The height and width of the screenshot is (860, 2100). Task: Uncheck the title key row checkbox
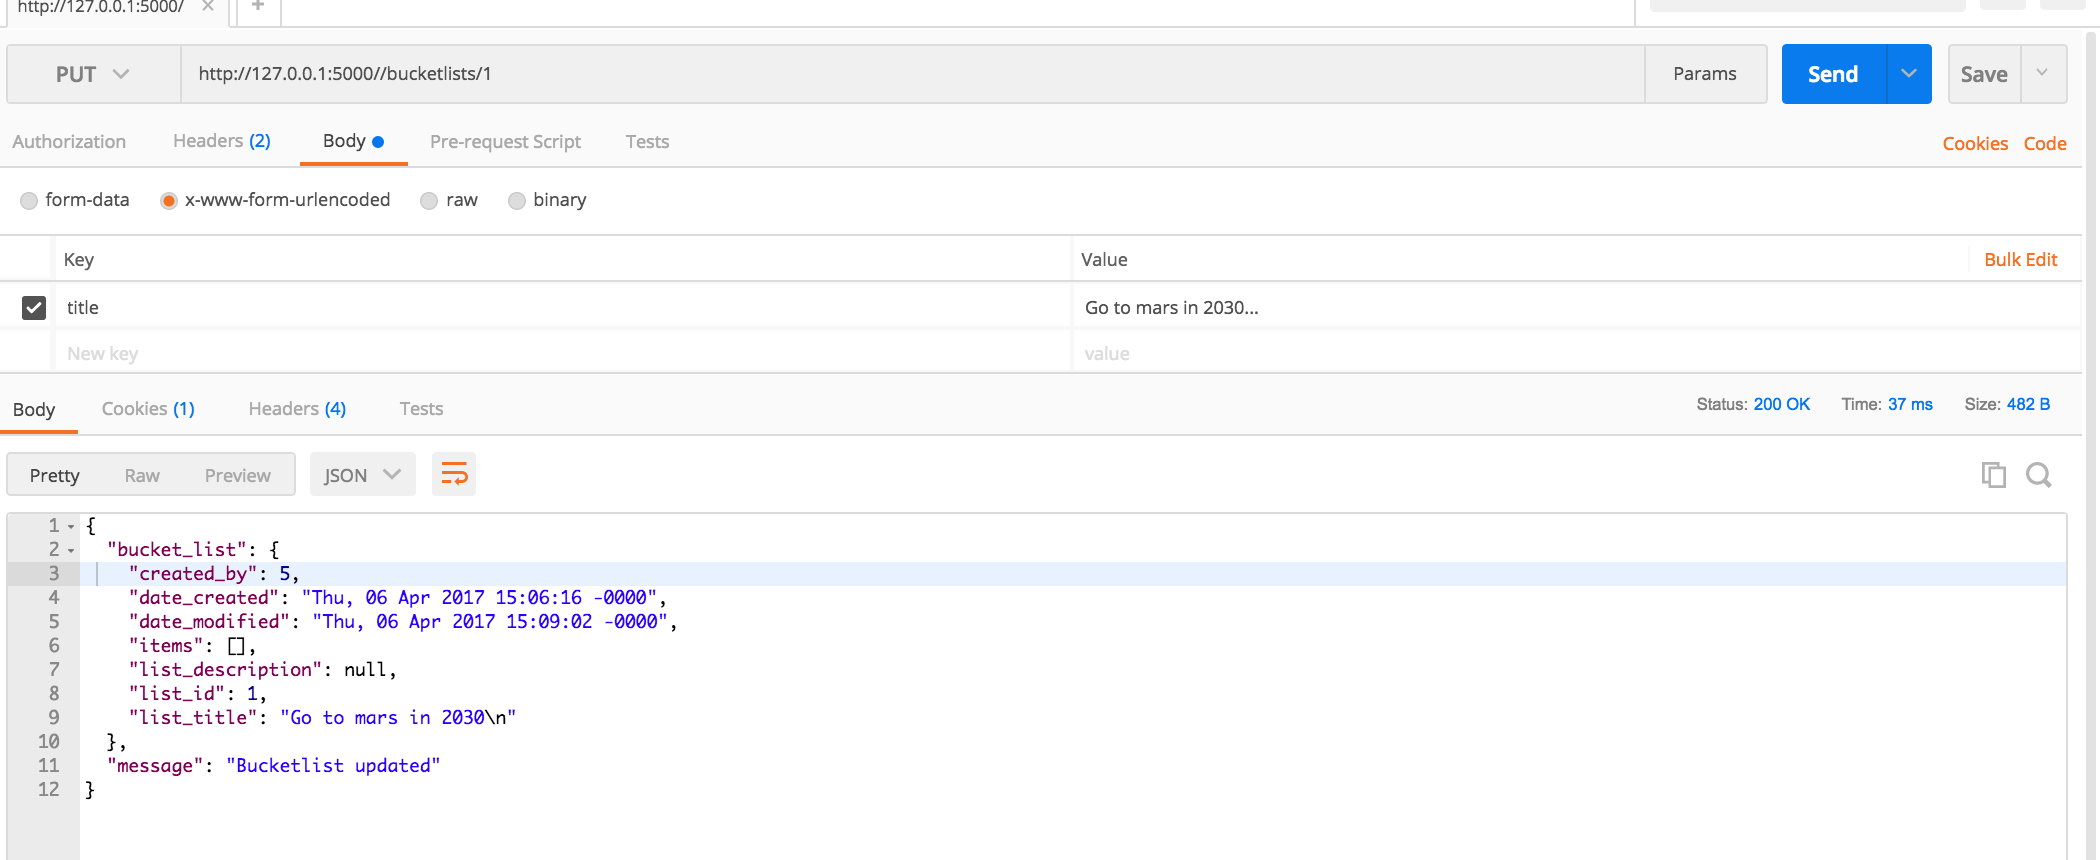coord(34,307)
